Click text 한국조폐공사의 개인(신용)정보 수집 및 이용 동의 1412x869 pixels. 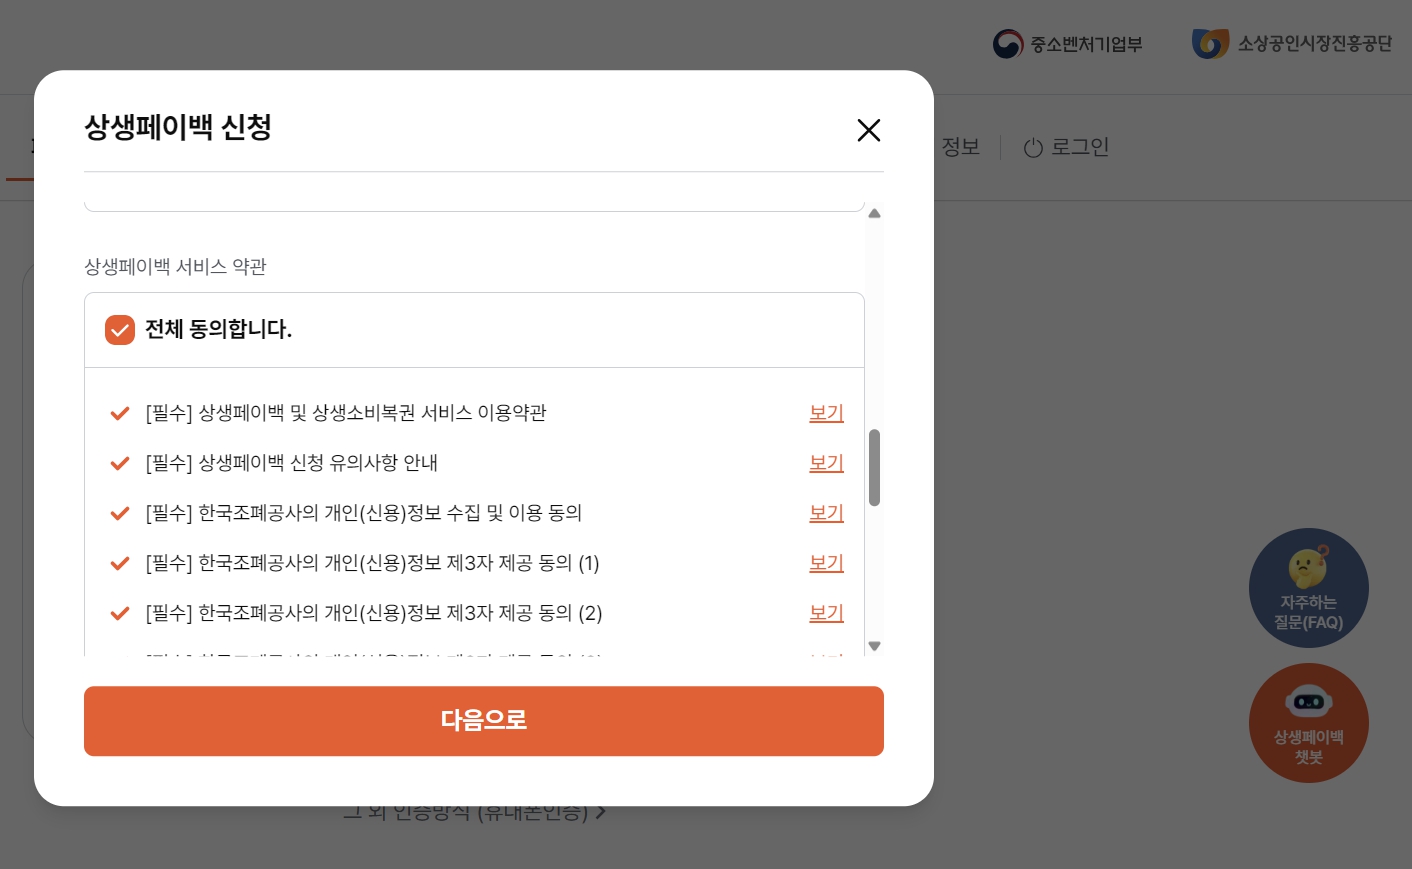pos(390,513)
